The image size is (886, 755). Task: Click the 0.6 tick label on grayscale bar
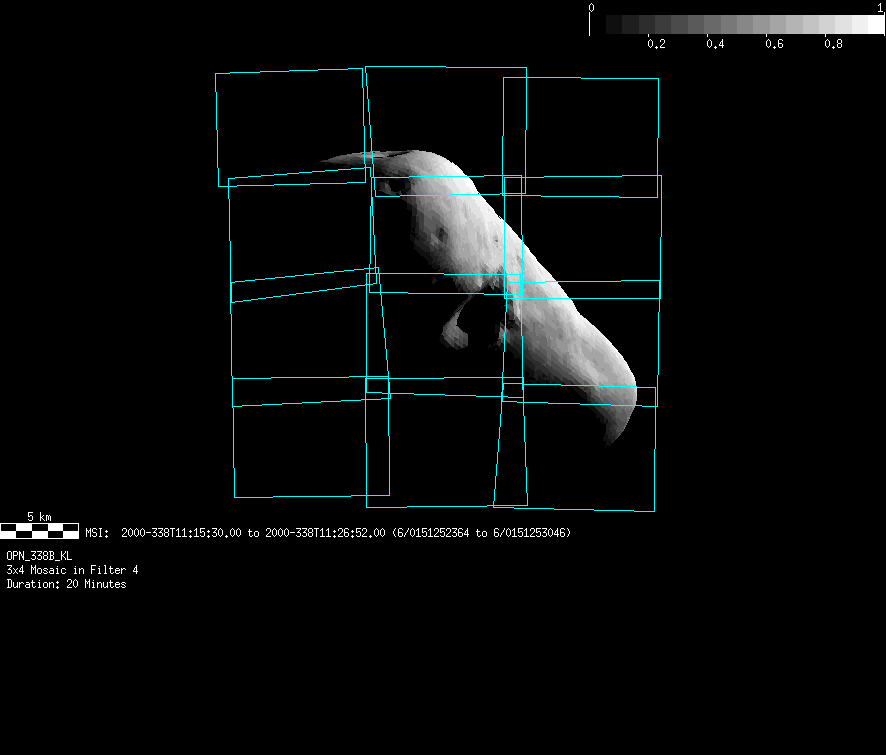click(x=774, y=44)
